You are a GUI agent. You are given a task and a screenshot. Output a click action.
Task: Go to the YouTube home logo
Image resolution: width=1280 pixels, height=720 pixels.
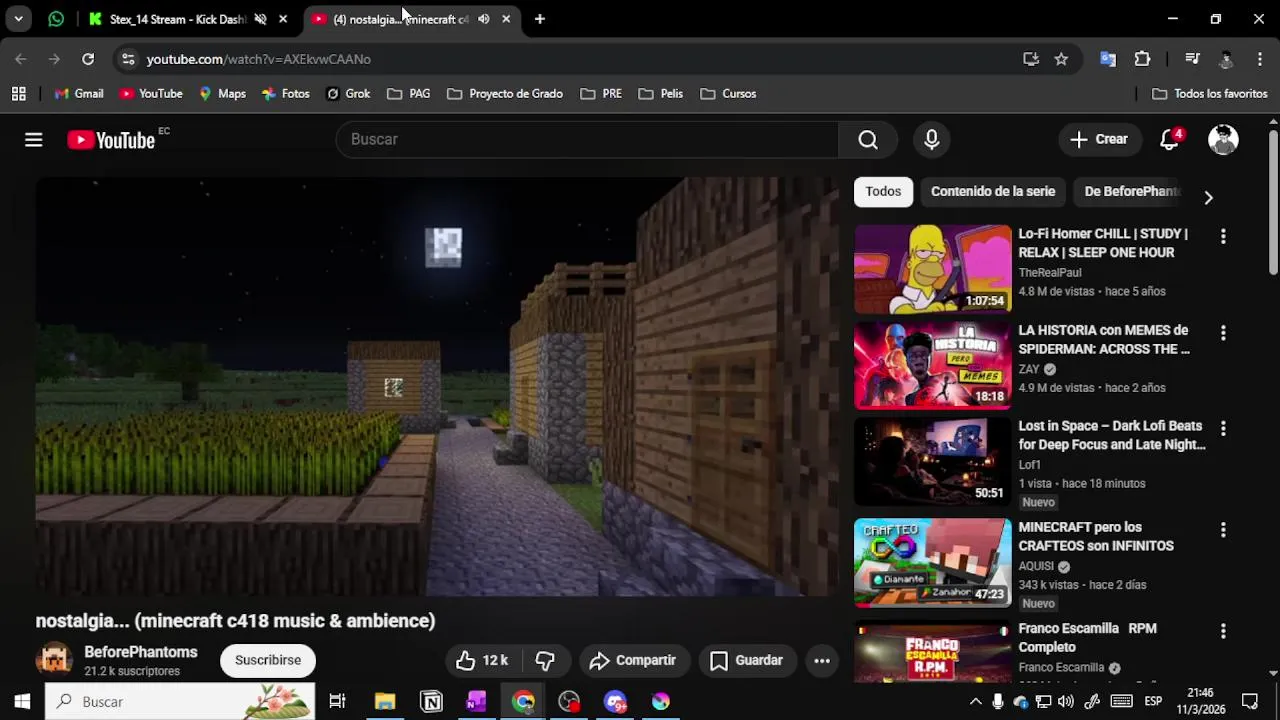click(111, 140)
